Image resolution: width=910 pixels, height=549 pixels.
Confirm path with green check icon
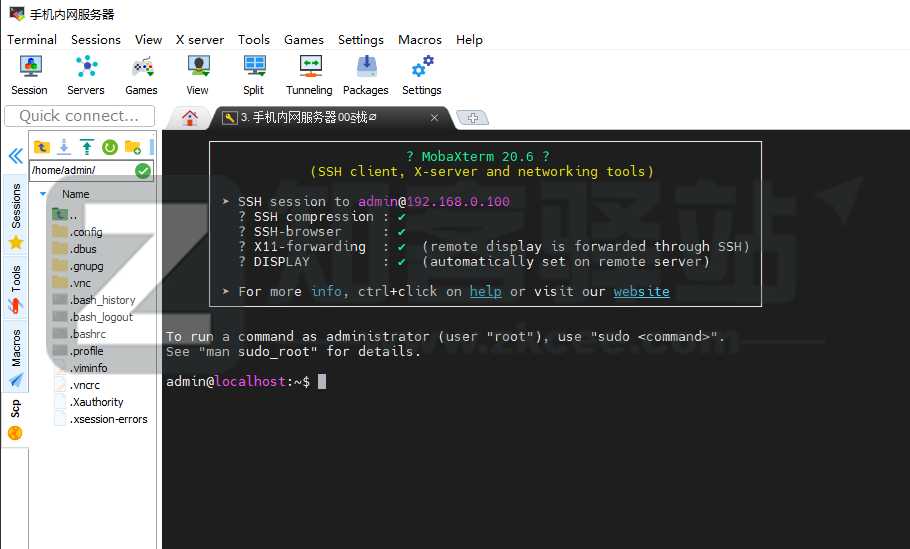pyautogui.click(x=143, y=171)
